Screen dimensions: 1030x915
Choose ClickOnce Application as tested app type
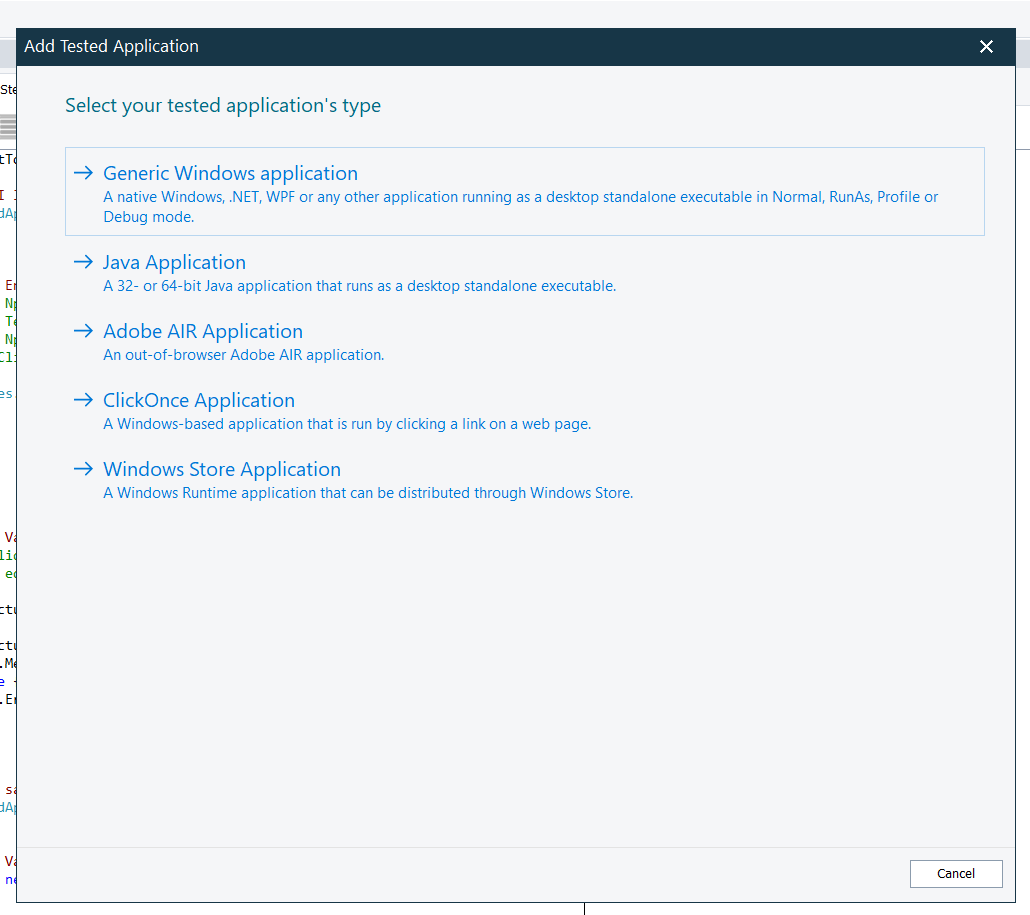[x=198, y=400]
